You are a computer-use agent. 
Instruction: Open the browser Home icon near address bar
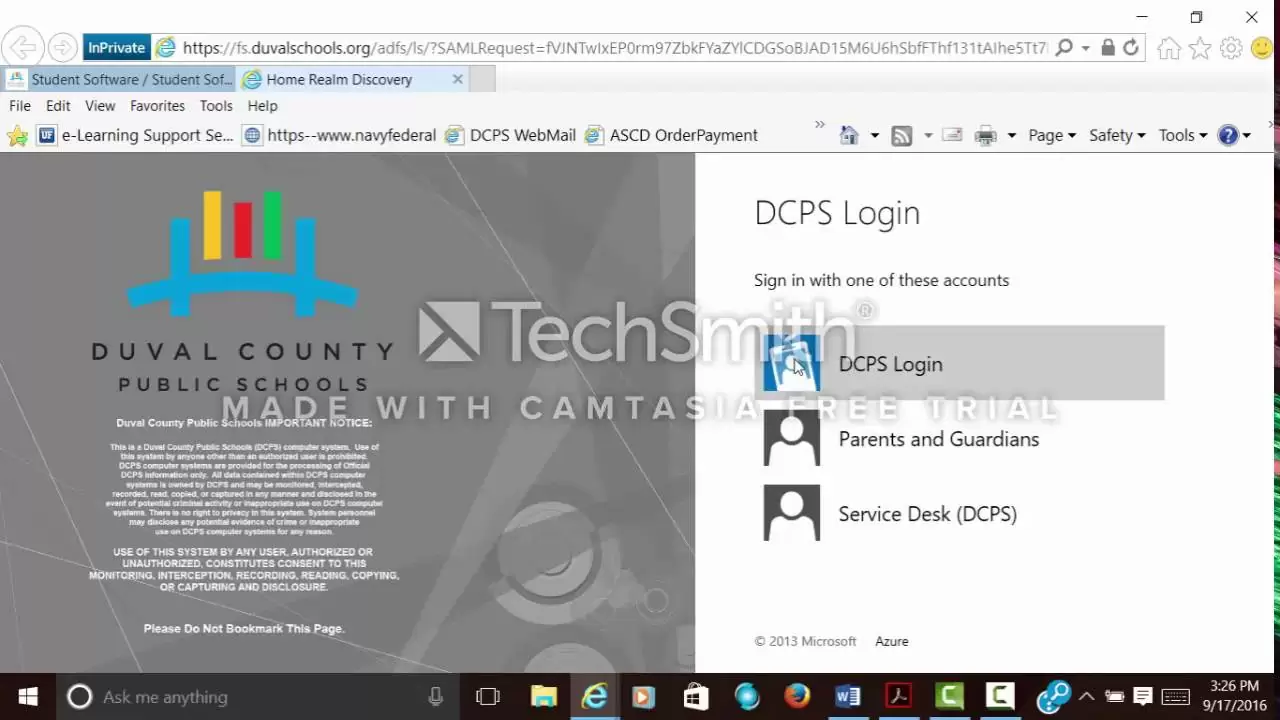click(1168, 48)
